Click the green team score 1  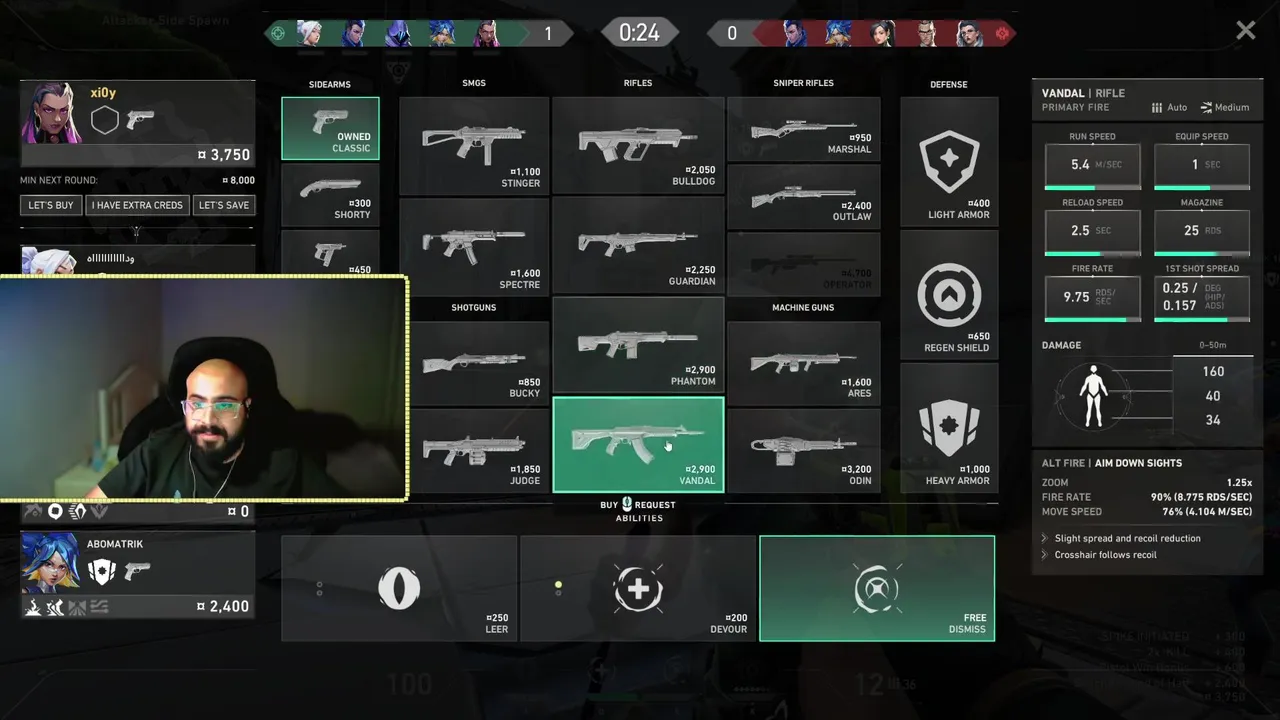pyautogui.click(x=547, y=34)
